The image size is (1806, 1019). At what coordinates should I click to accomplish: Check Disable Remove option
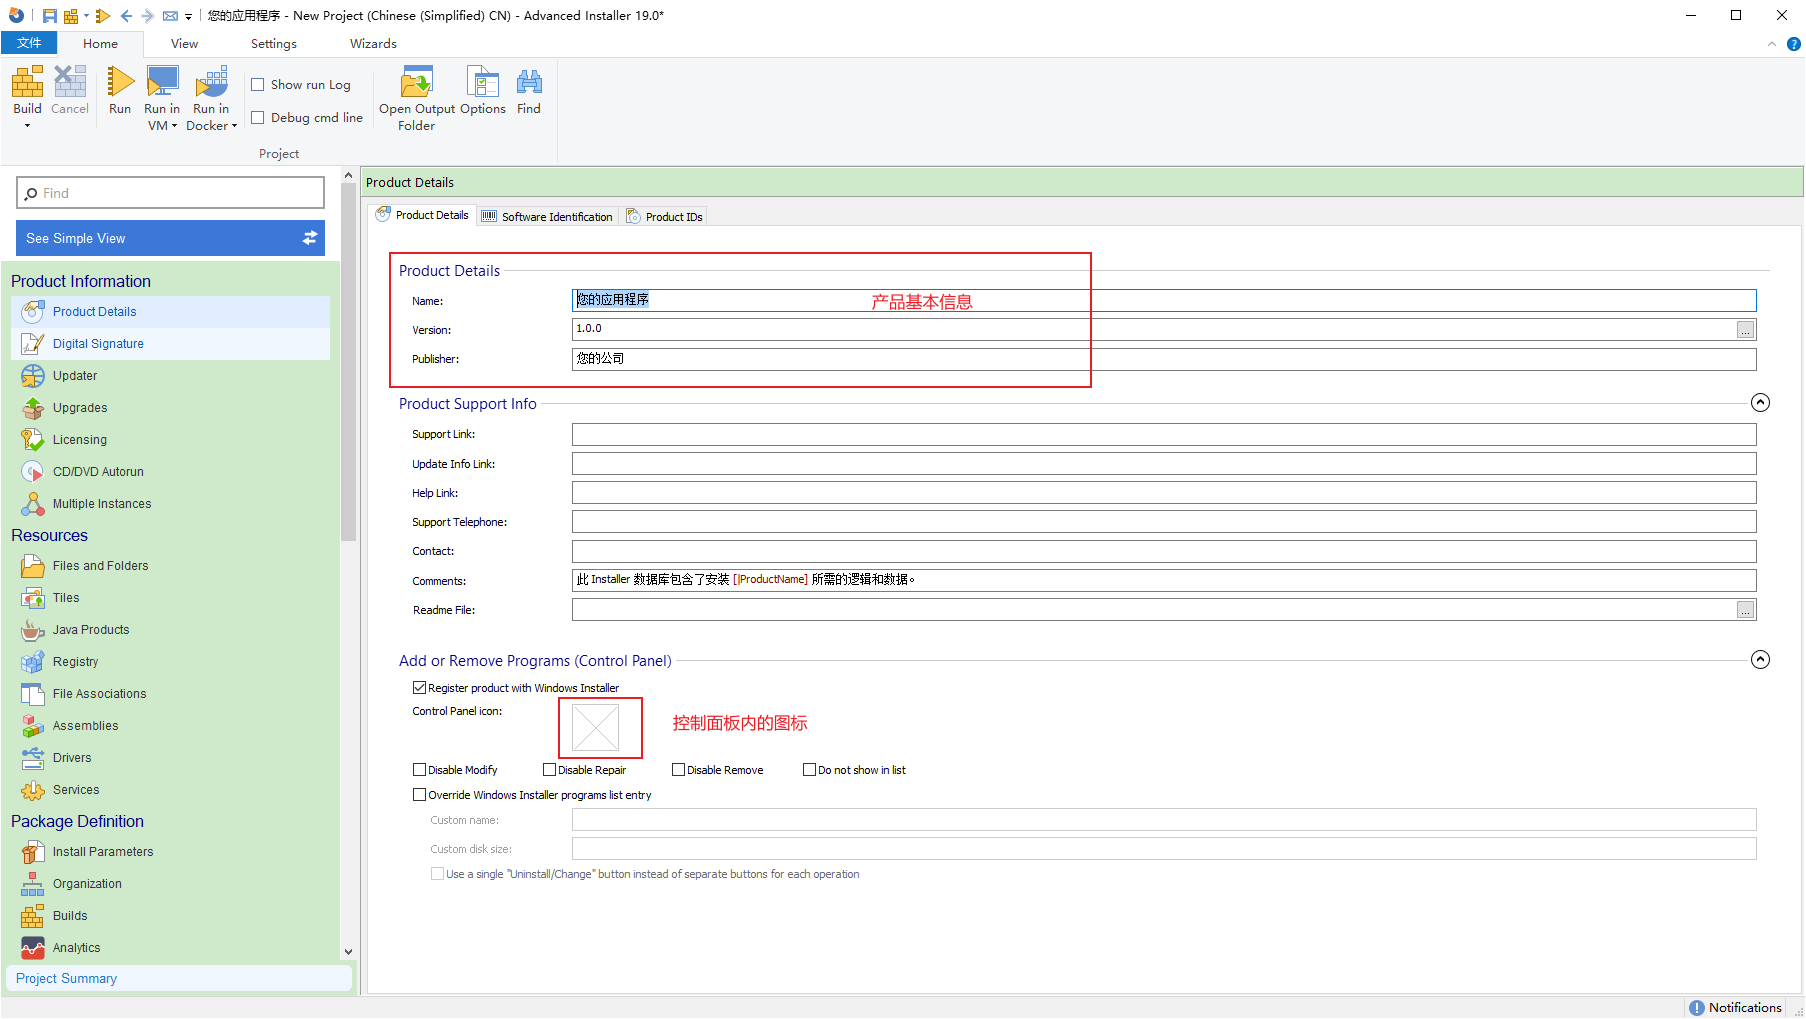pos(679,770)
